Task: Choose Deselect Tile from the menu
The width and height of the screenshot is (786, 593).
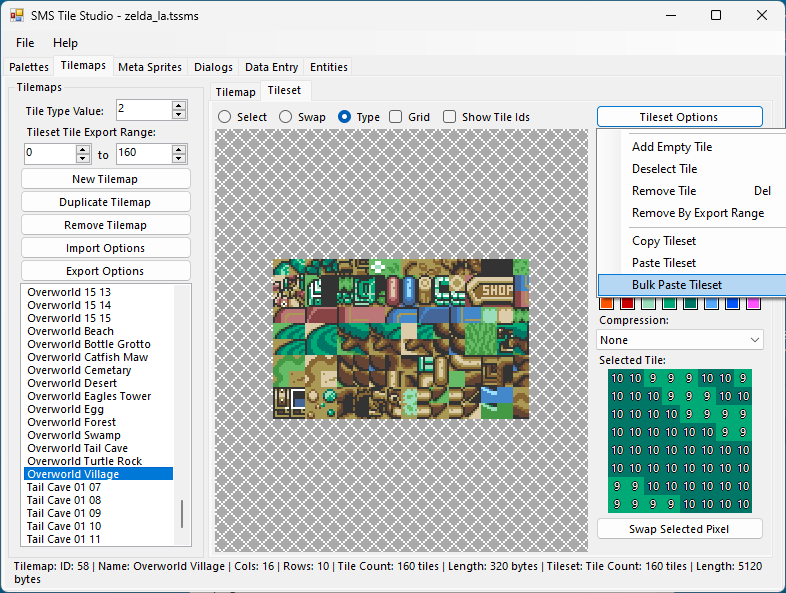Action: pyautogui.click(x=692, y=169)
